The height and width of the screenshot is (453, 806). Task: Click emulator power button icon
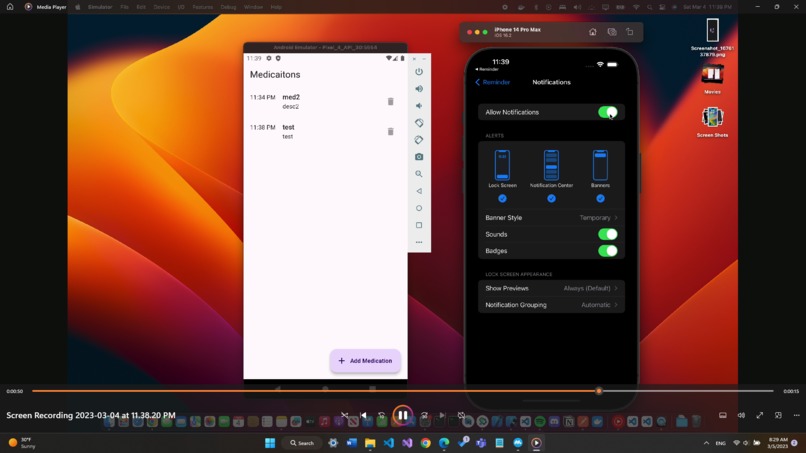[419, 71]
